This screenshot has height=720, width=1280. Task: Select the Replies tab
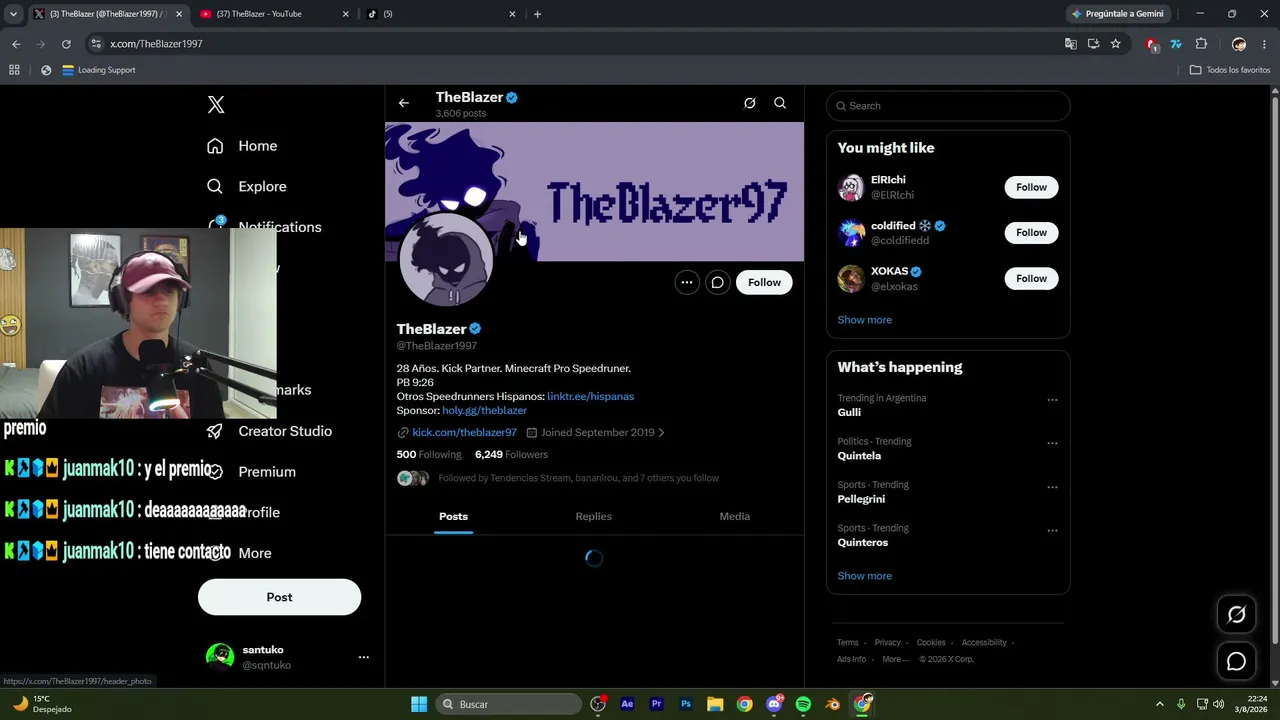tap(594, 516)
